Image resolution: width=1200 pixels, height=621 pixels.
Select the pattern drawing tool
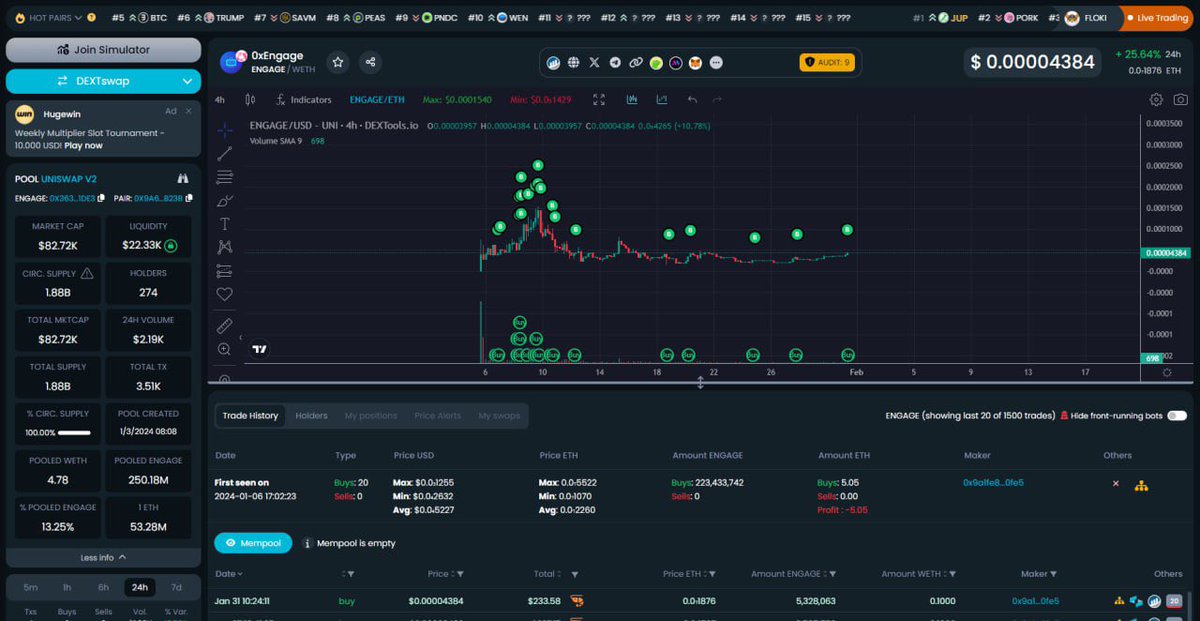click(x=225, y=247)
